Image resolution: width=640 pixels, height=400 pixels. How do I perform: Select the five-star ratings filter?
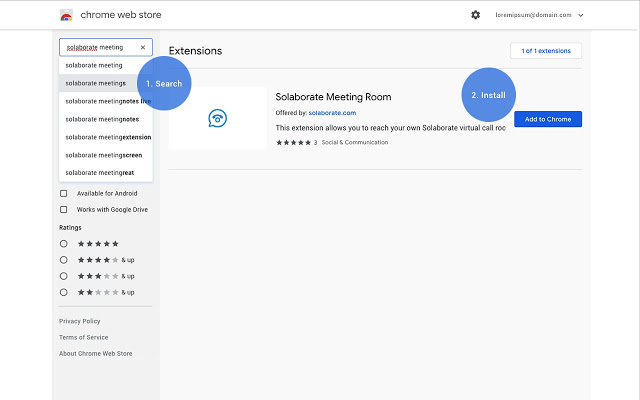(64, 244)
